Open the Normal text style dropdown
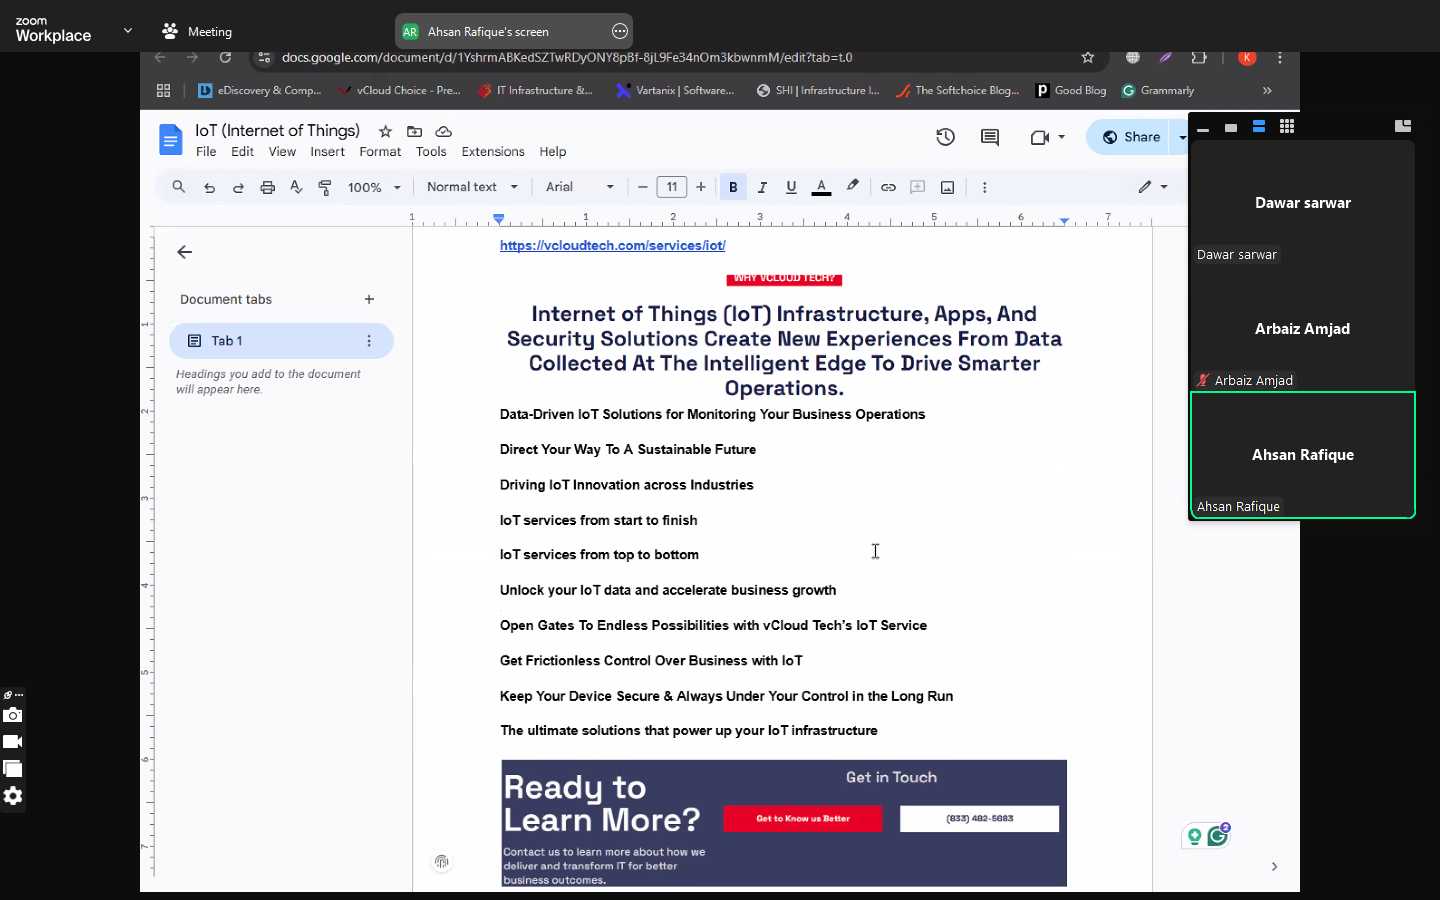Screen dimensions: 1440x900 point(472,187)
